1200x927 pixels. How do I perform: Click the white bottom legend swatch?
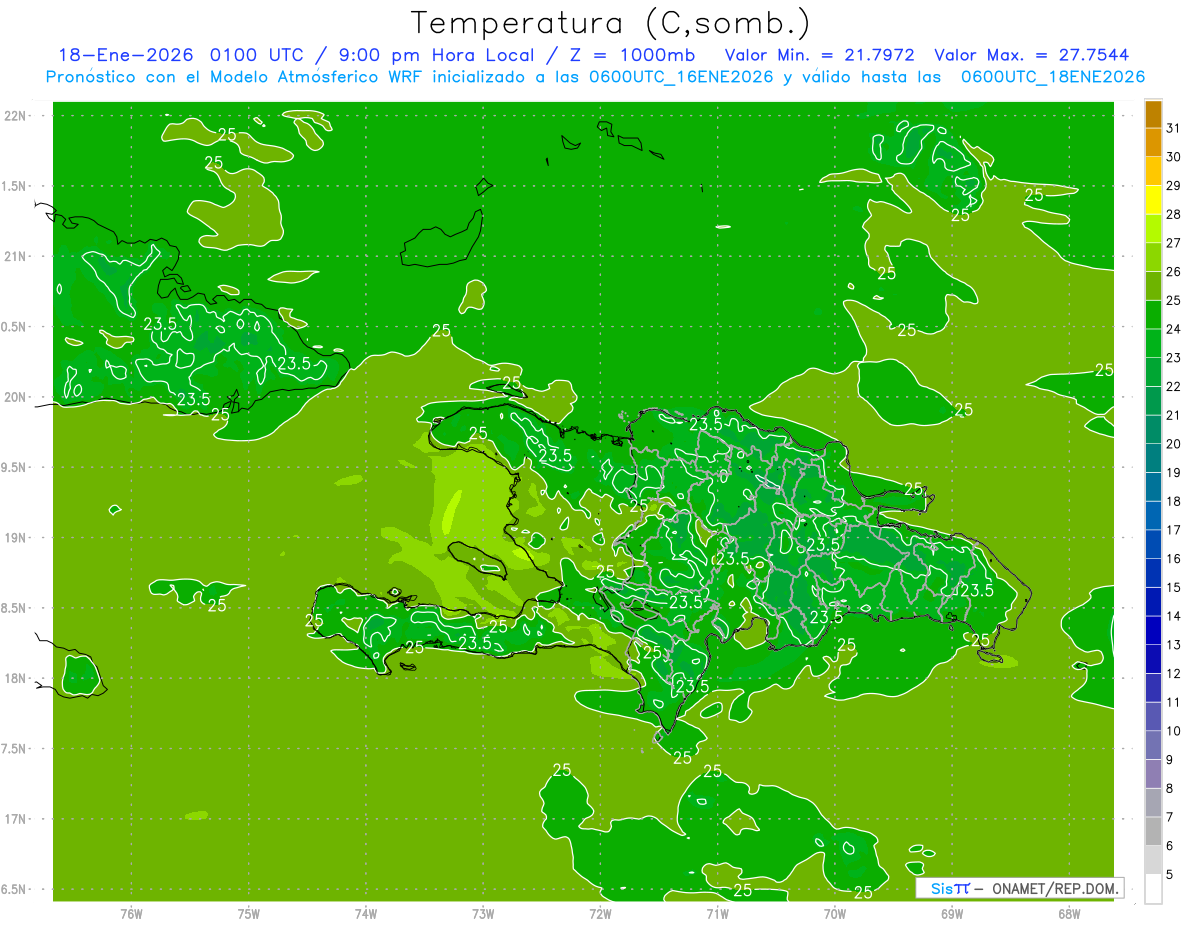tap(1153, 889)
